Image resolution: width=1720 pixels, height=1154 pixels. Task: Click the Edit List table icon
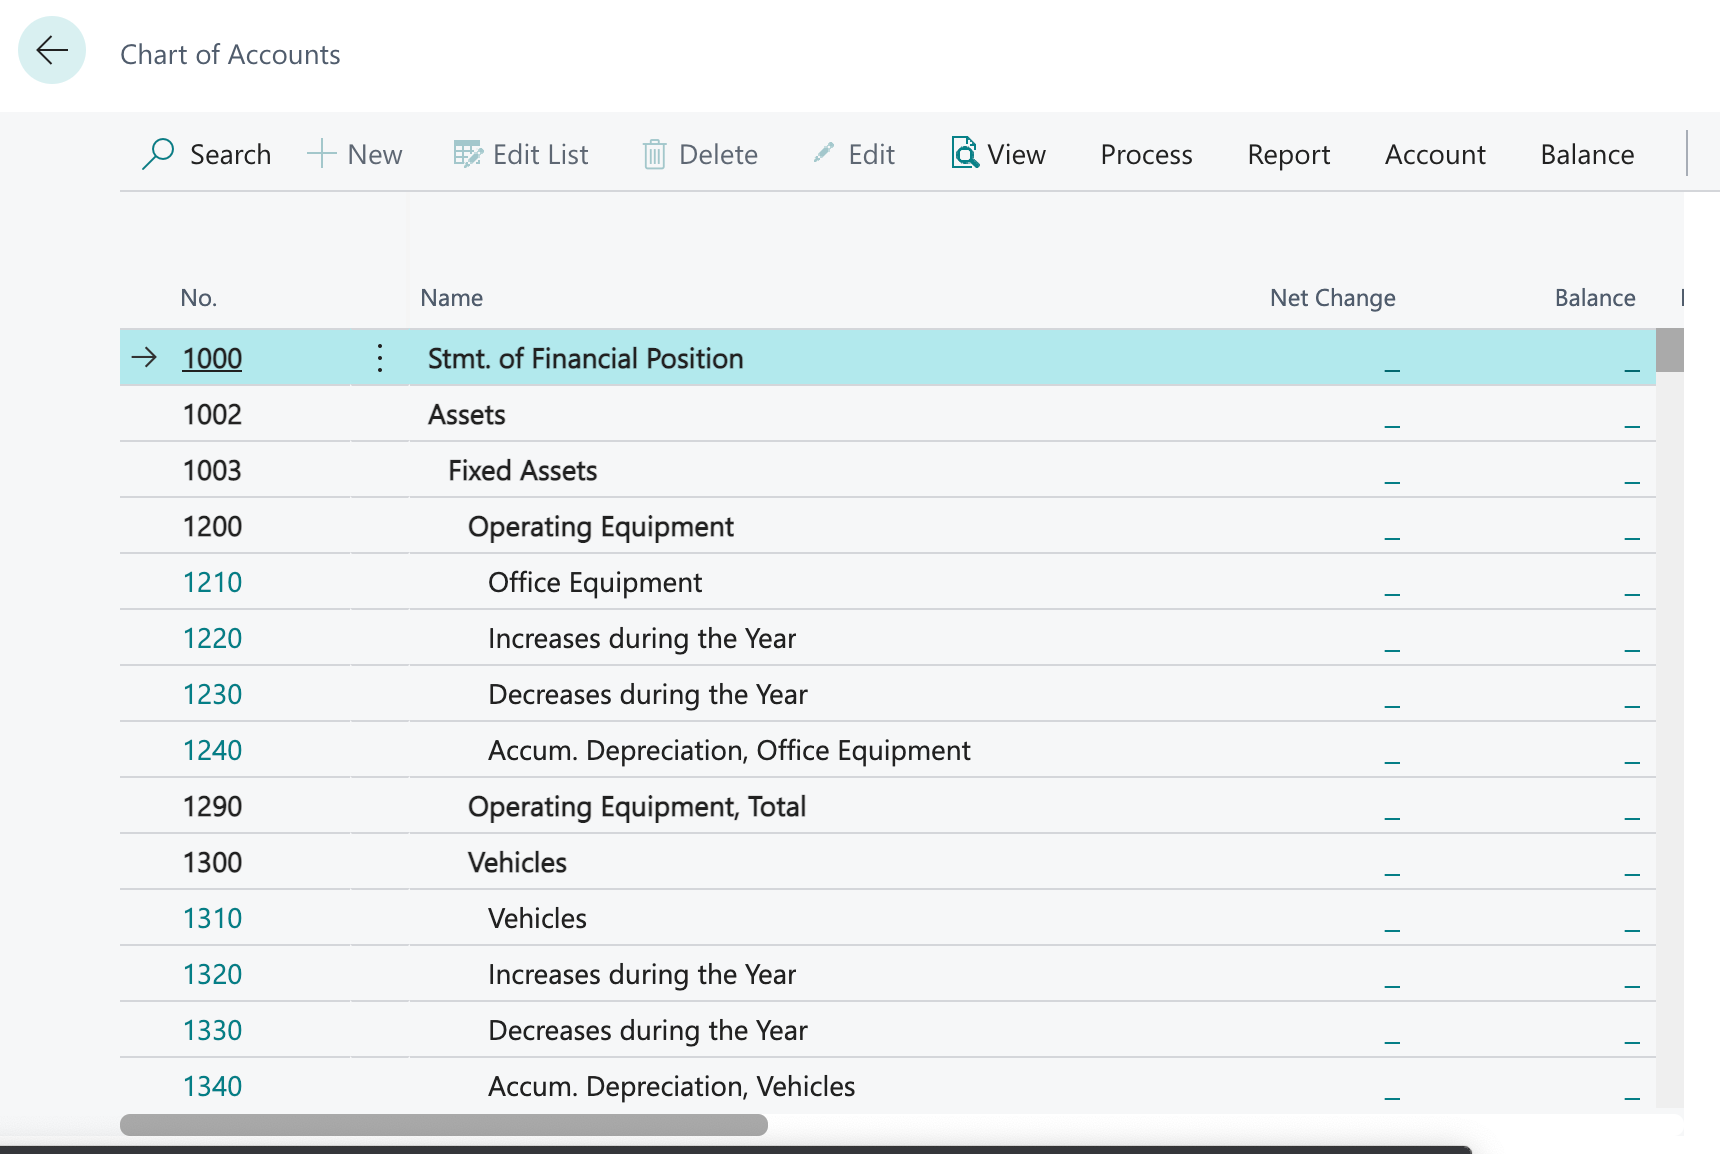[467, 154]
